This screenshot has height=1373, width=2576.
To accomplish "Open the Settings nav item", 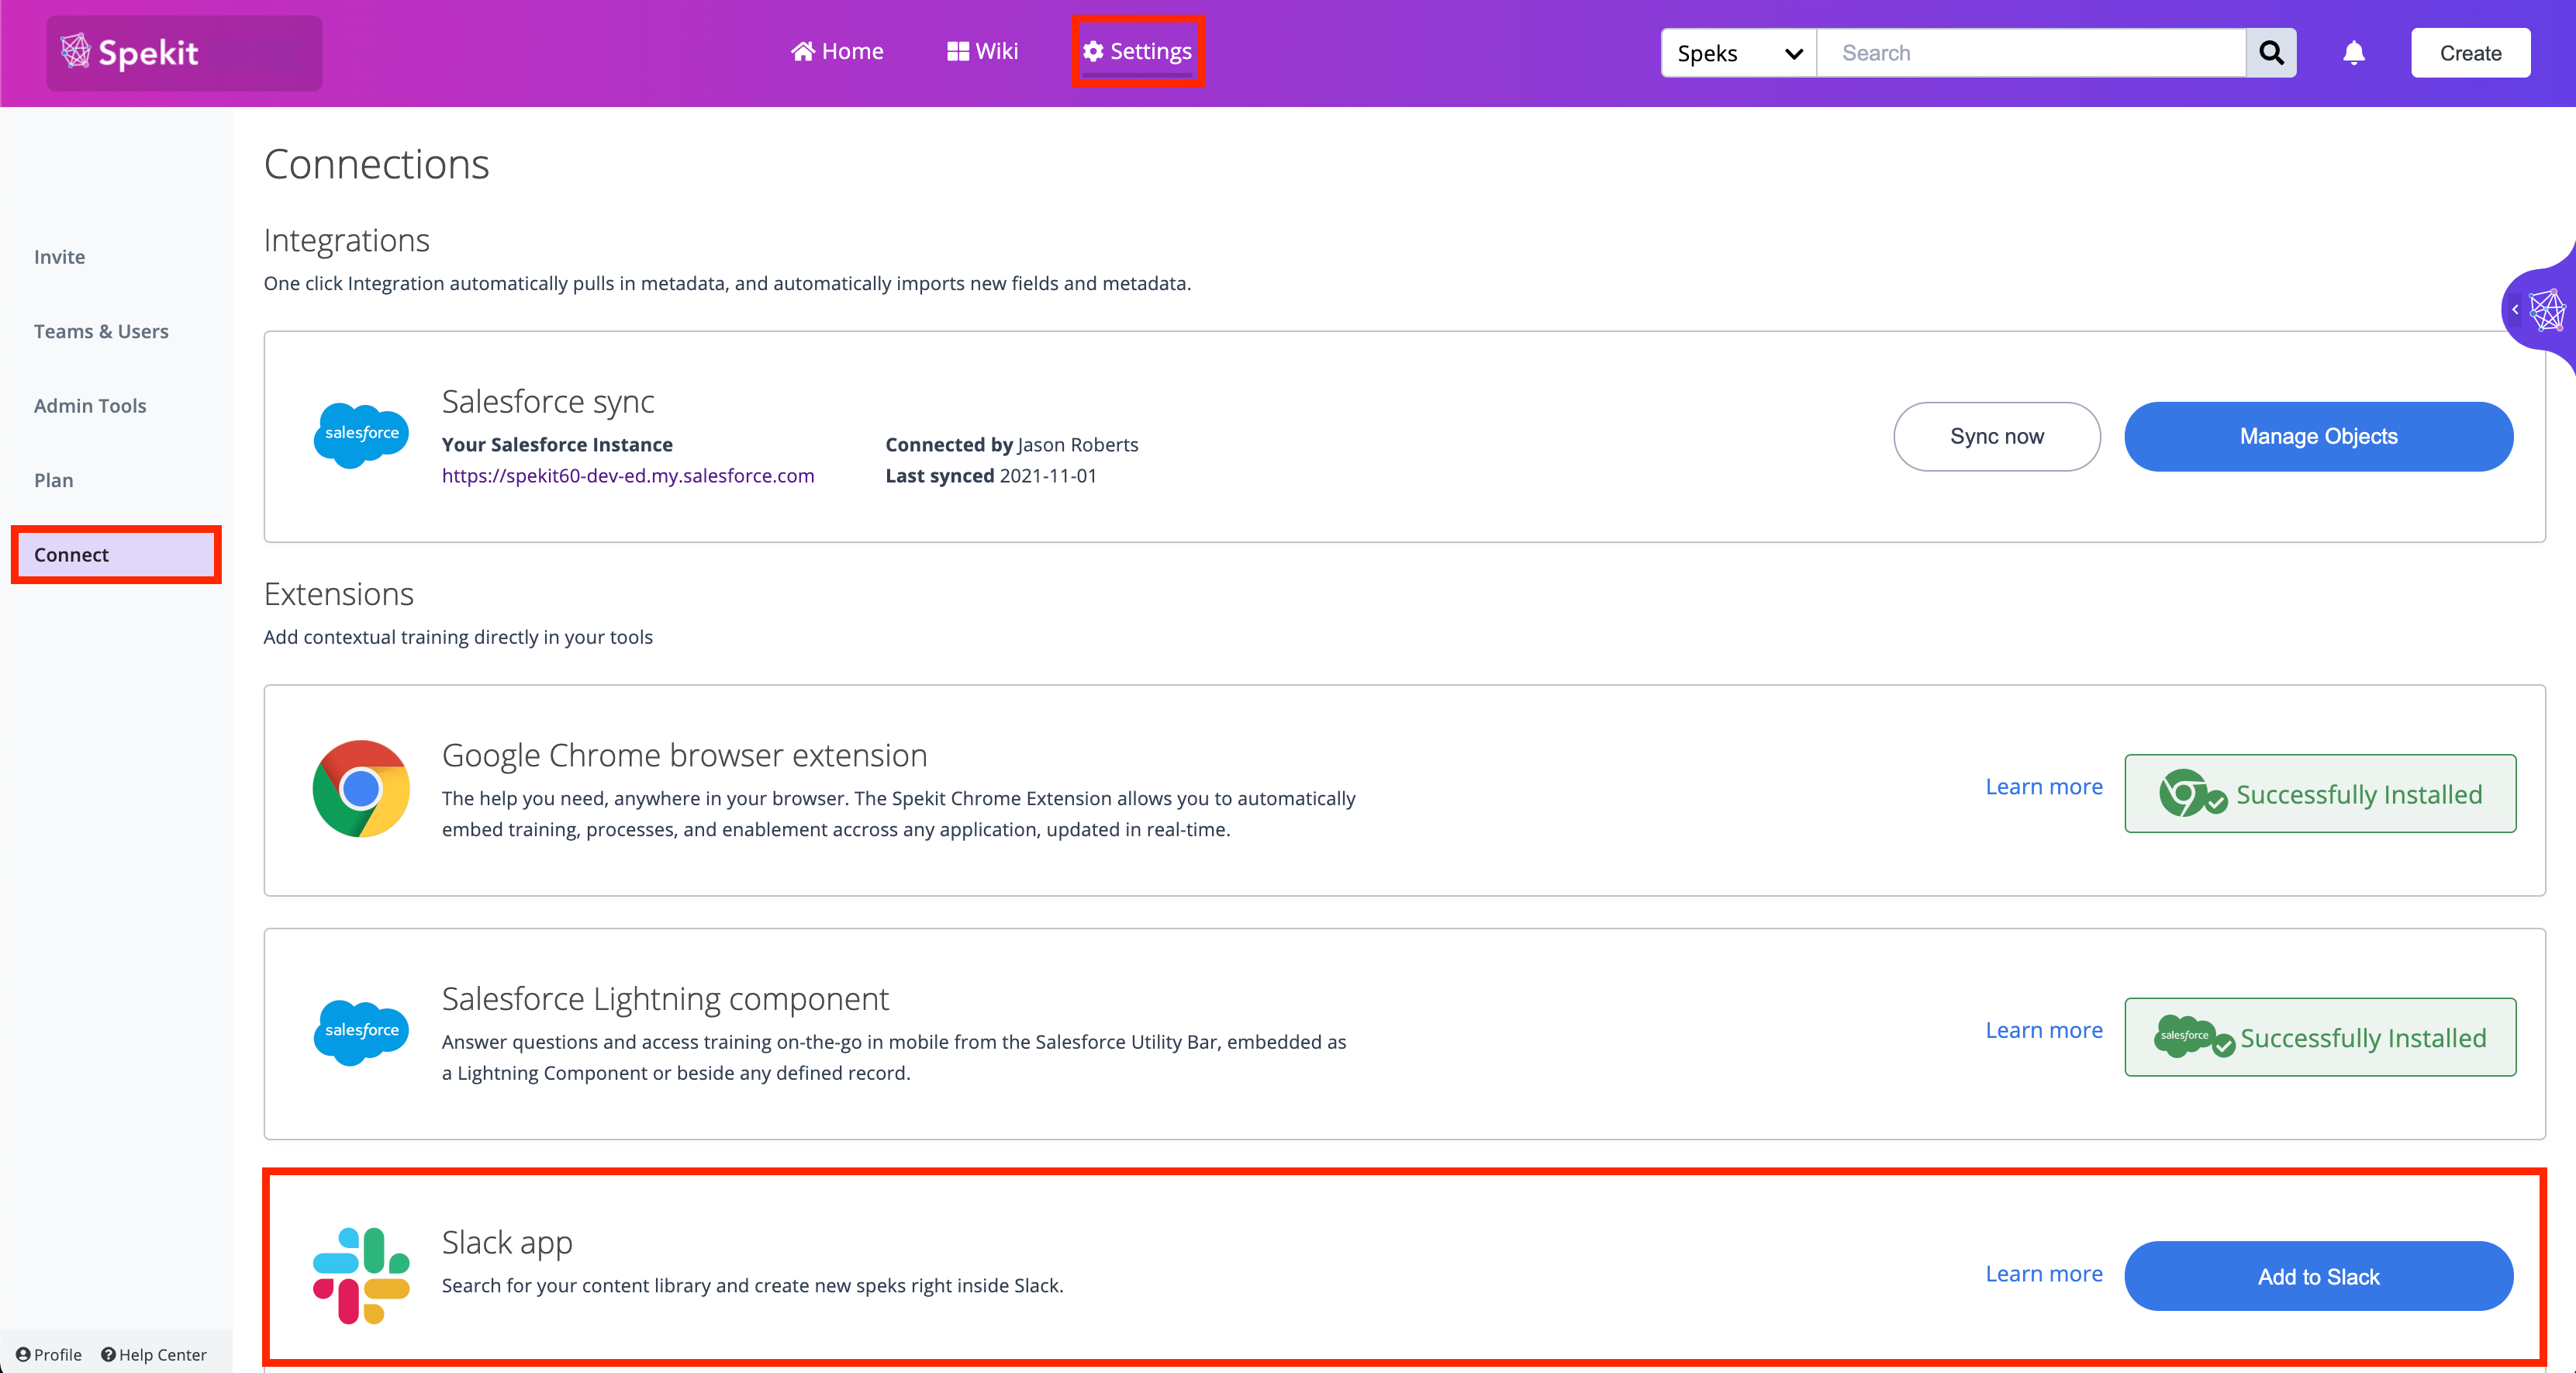I will (x=1138, y=51).
